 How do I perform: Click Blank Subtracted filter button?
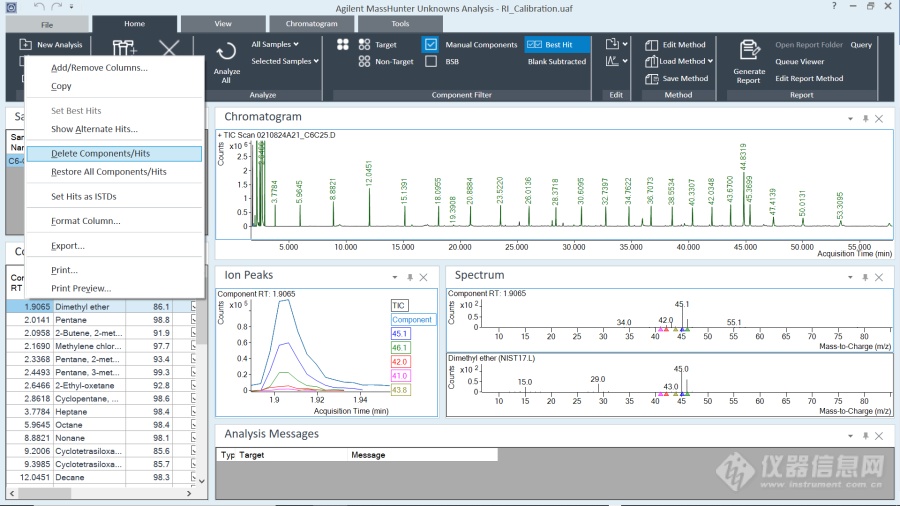[557, 61]
